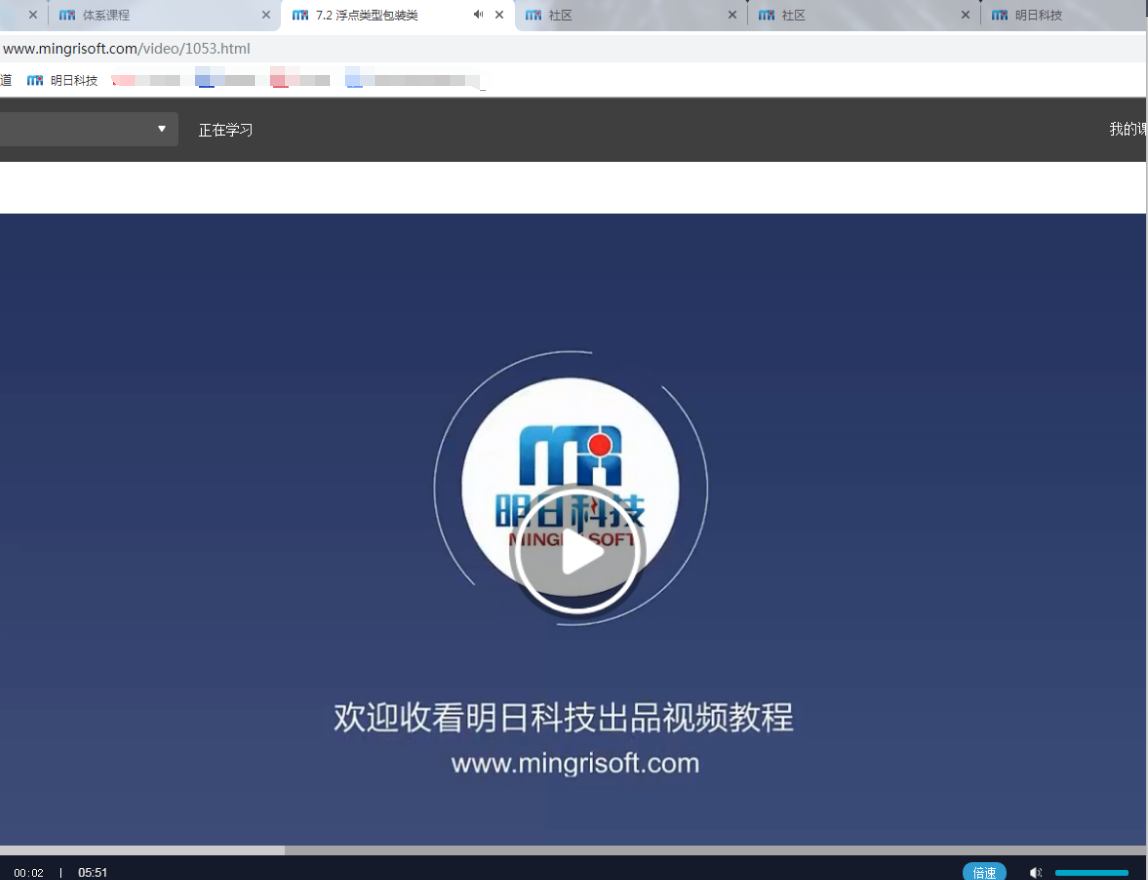The width and height of the screenshot is (1148, 880).
Task: Toggle the video player volume speaker icon
Action: [x=1035, y=873]
